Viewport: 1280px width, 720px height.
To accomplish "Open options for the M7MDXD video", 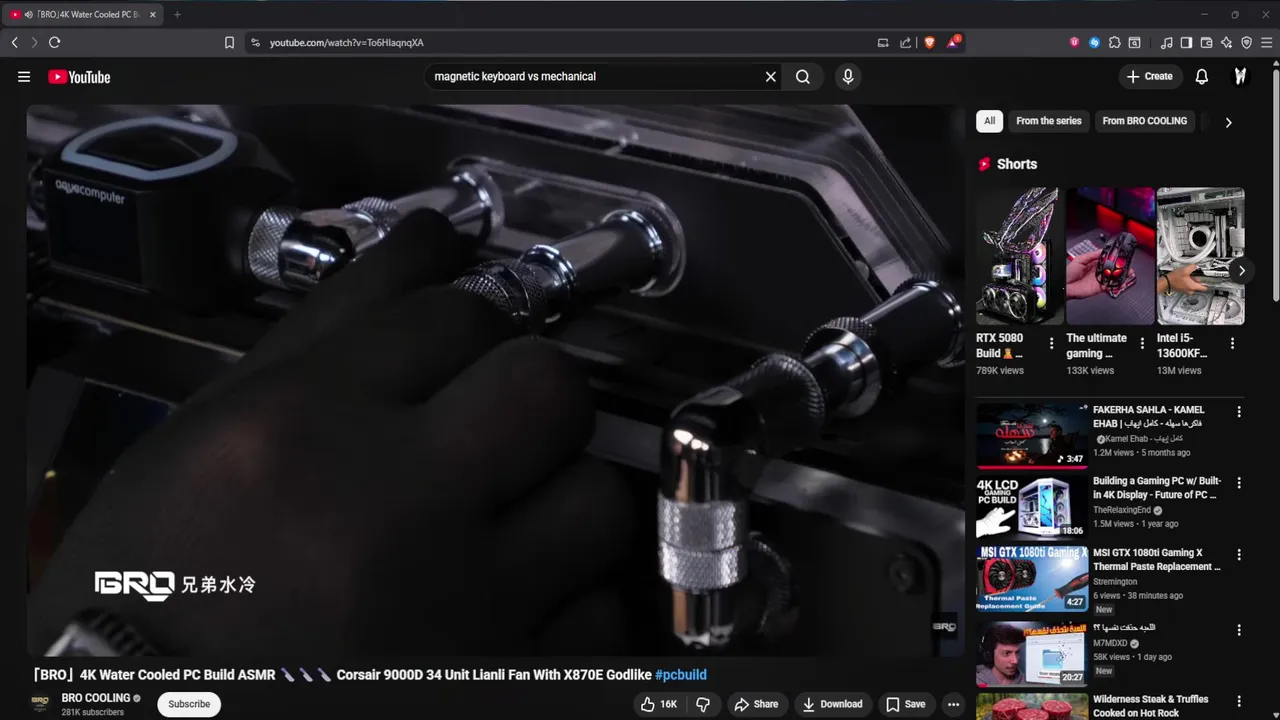I will coord(1239,631).
